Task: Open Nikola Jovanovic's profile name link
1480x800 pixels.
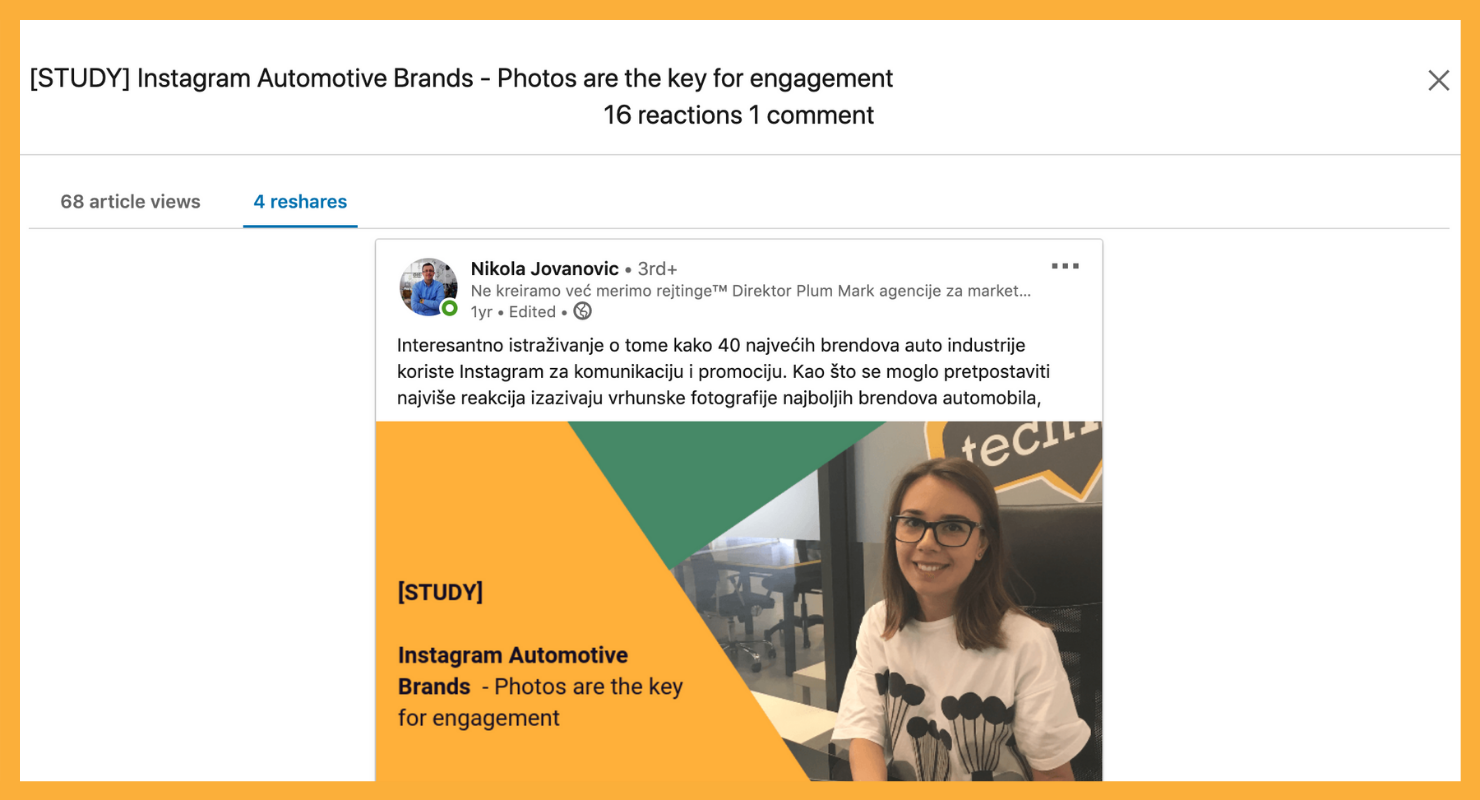Action: click(x=545, y=268)
